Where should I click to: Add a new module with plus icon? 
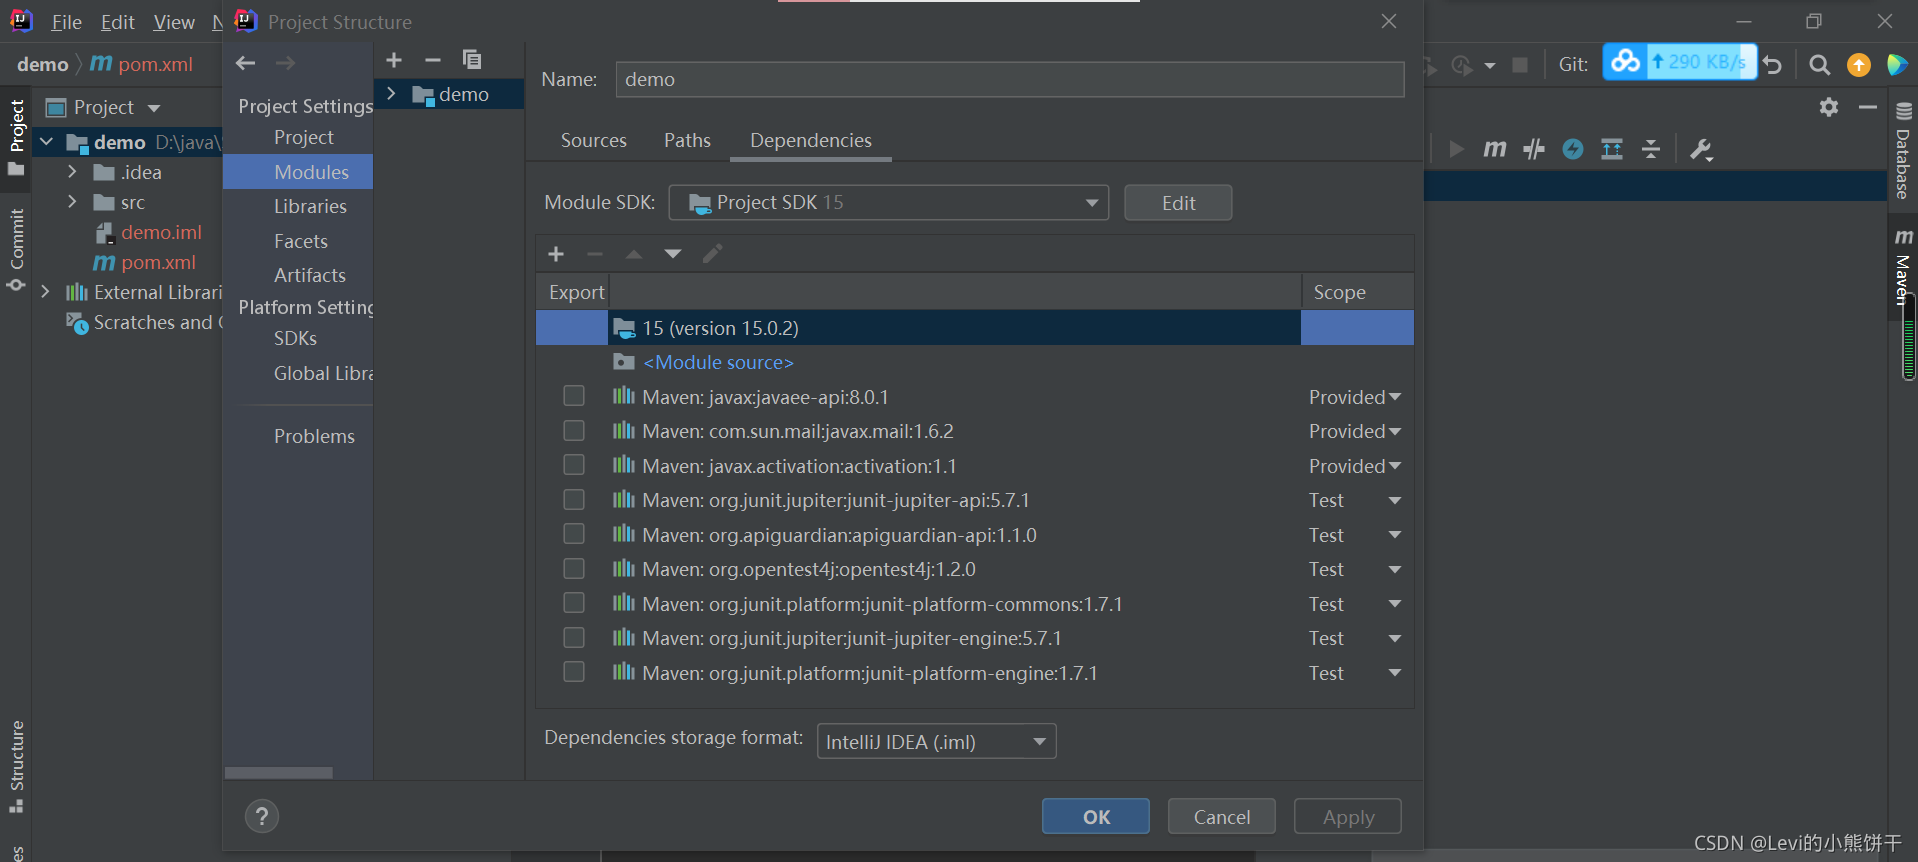point(394,60)
